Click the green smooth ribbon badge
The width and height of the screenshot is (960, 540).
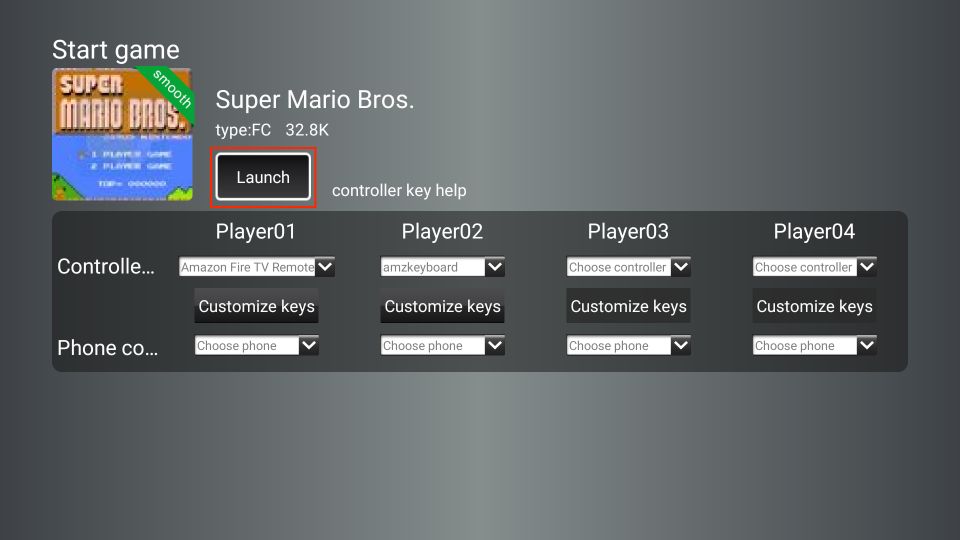170,91
